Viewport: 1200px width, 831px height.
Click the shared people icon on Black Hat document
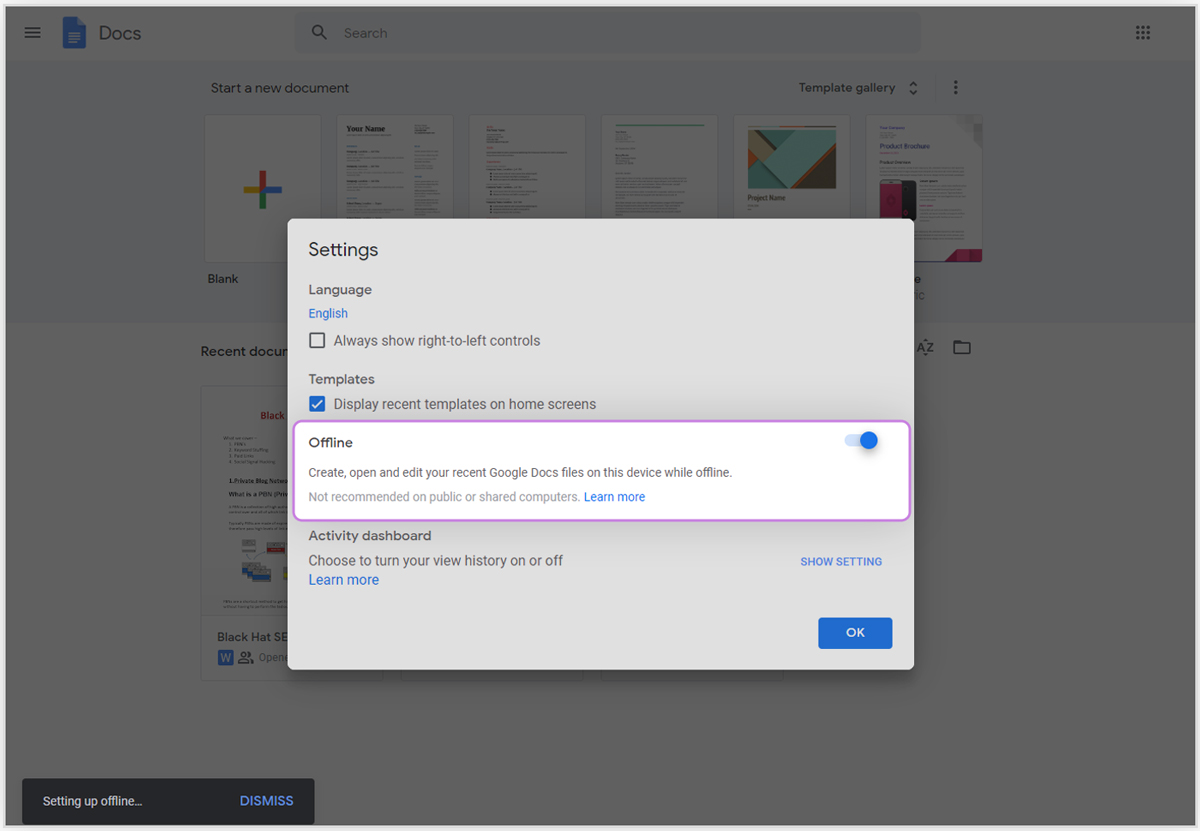pos(246,657)
